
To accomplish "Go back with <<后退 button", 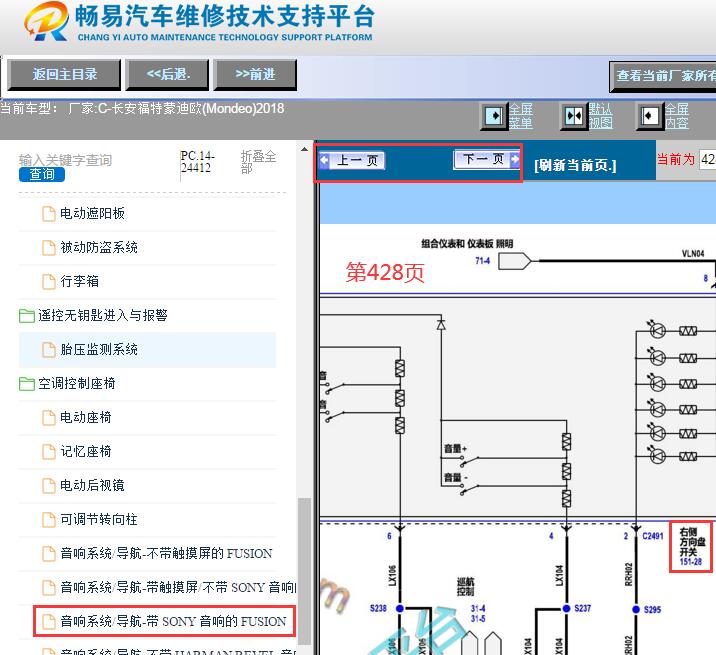I will (x=168, y=74).
